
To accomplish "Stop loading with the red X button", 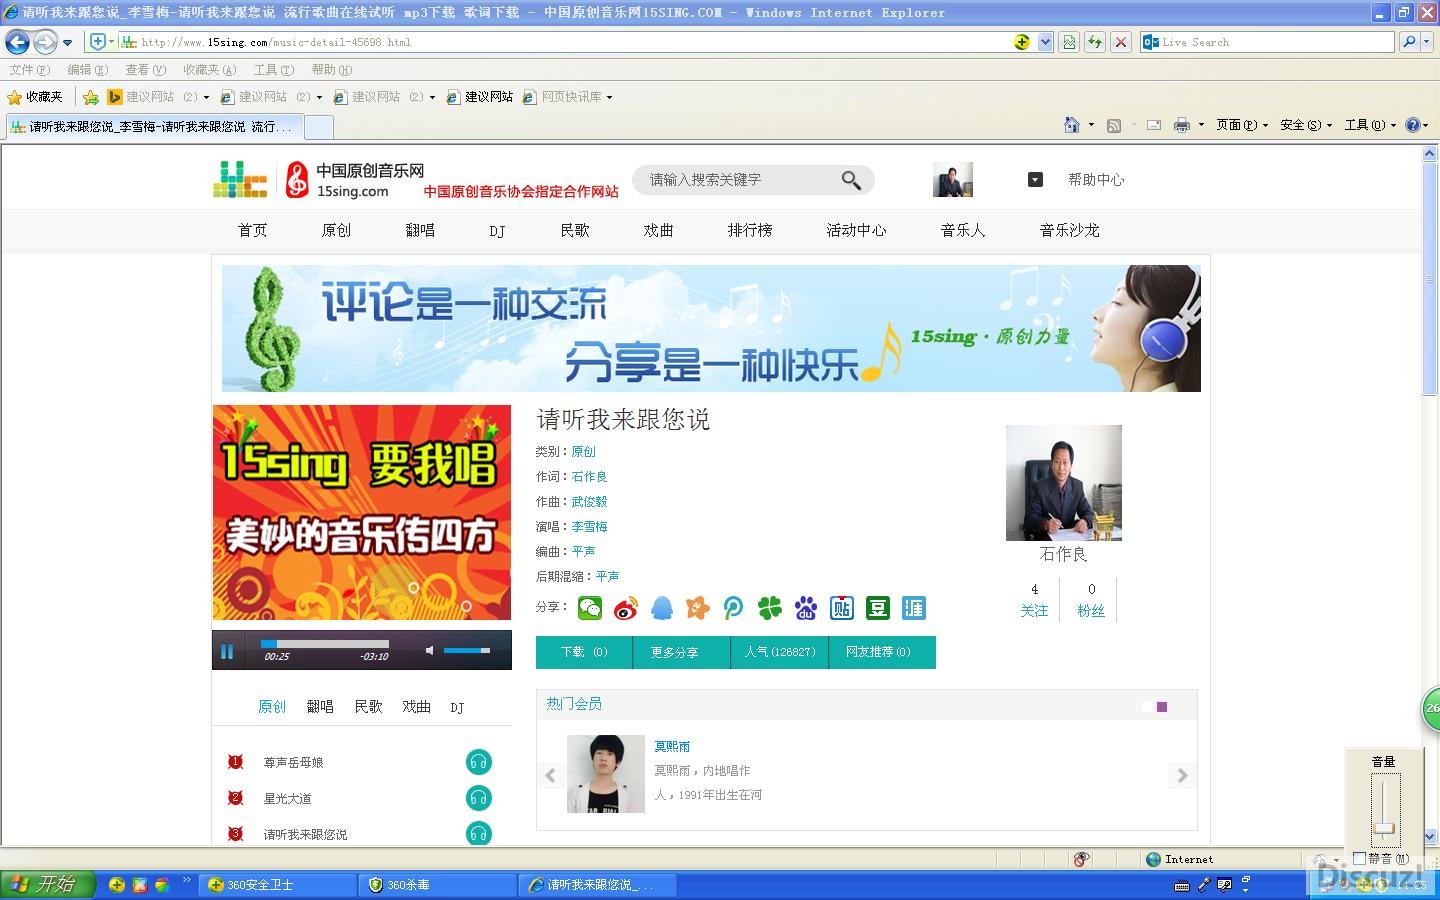I will [x=1121, y=42].
